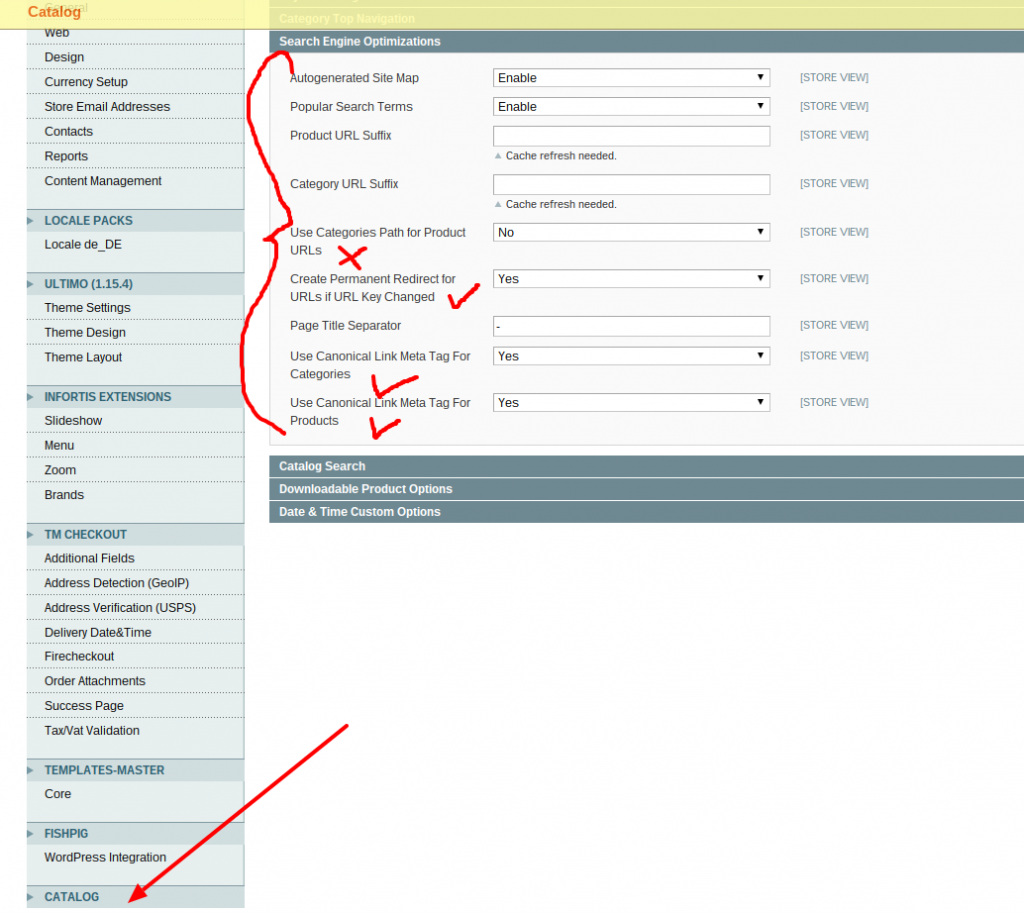
Task: Open Store Email Addresses configuration
Action: coord(107,107)
